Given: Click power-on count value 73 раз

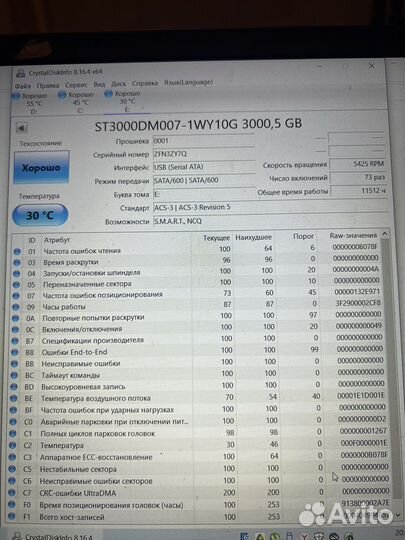Looking at the screenshot, I should pos(358,177).
